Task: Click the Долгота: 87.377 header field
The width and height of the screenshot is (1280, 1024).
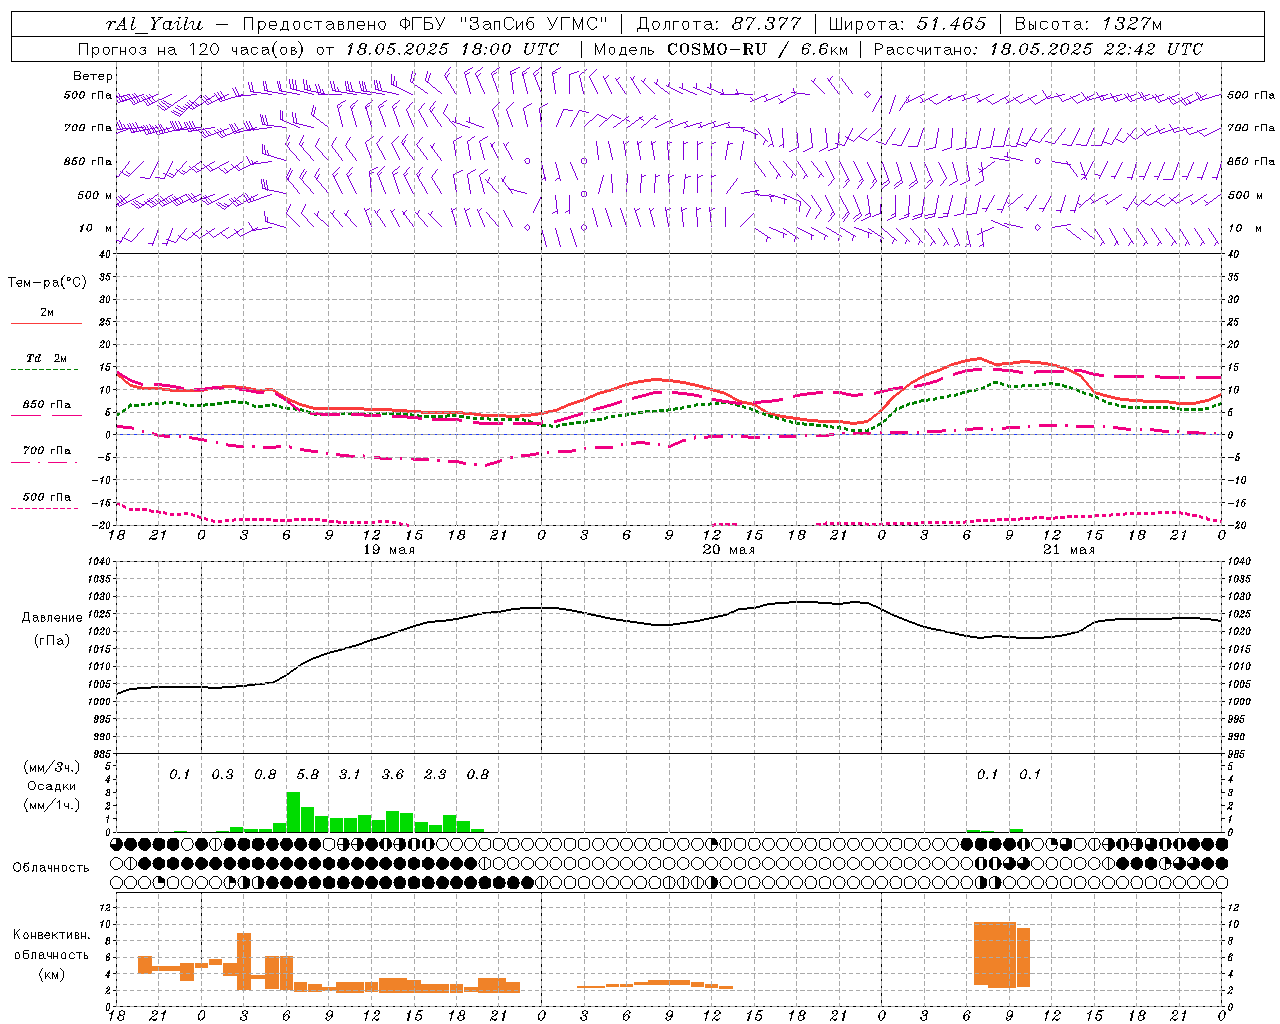Action: click(718, 24)
